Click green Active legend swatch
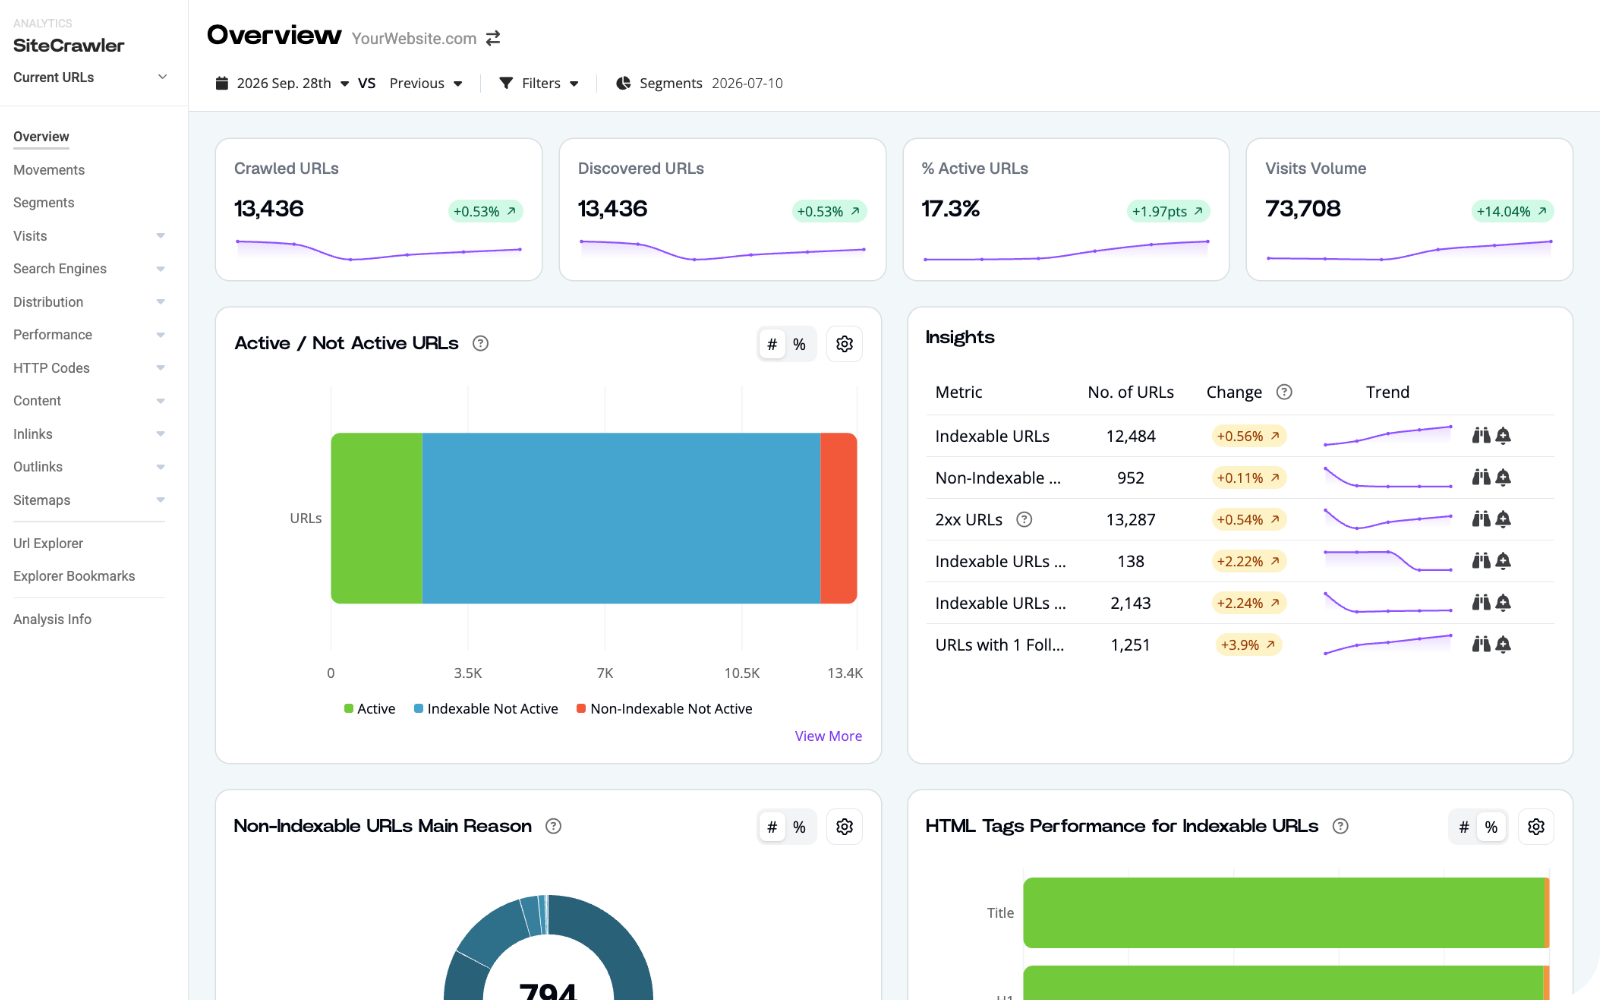Screen dimensions: 1600x1000 pos(349,709)
